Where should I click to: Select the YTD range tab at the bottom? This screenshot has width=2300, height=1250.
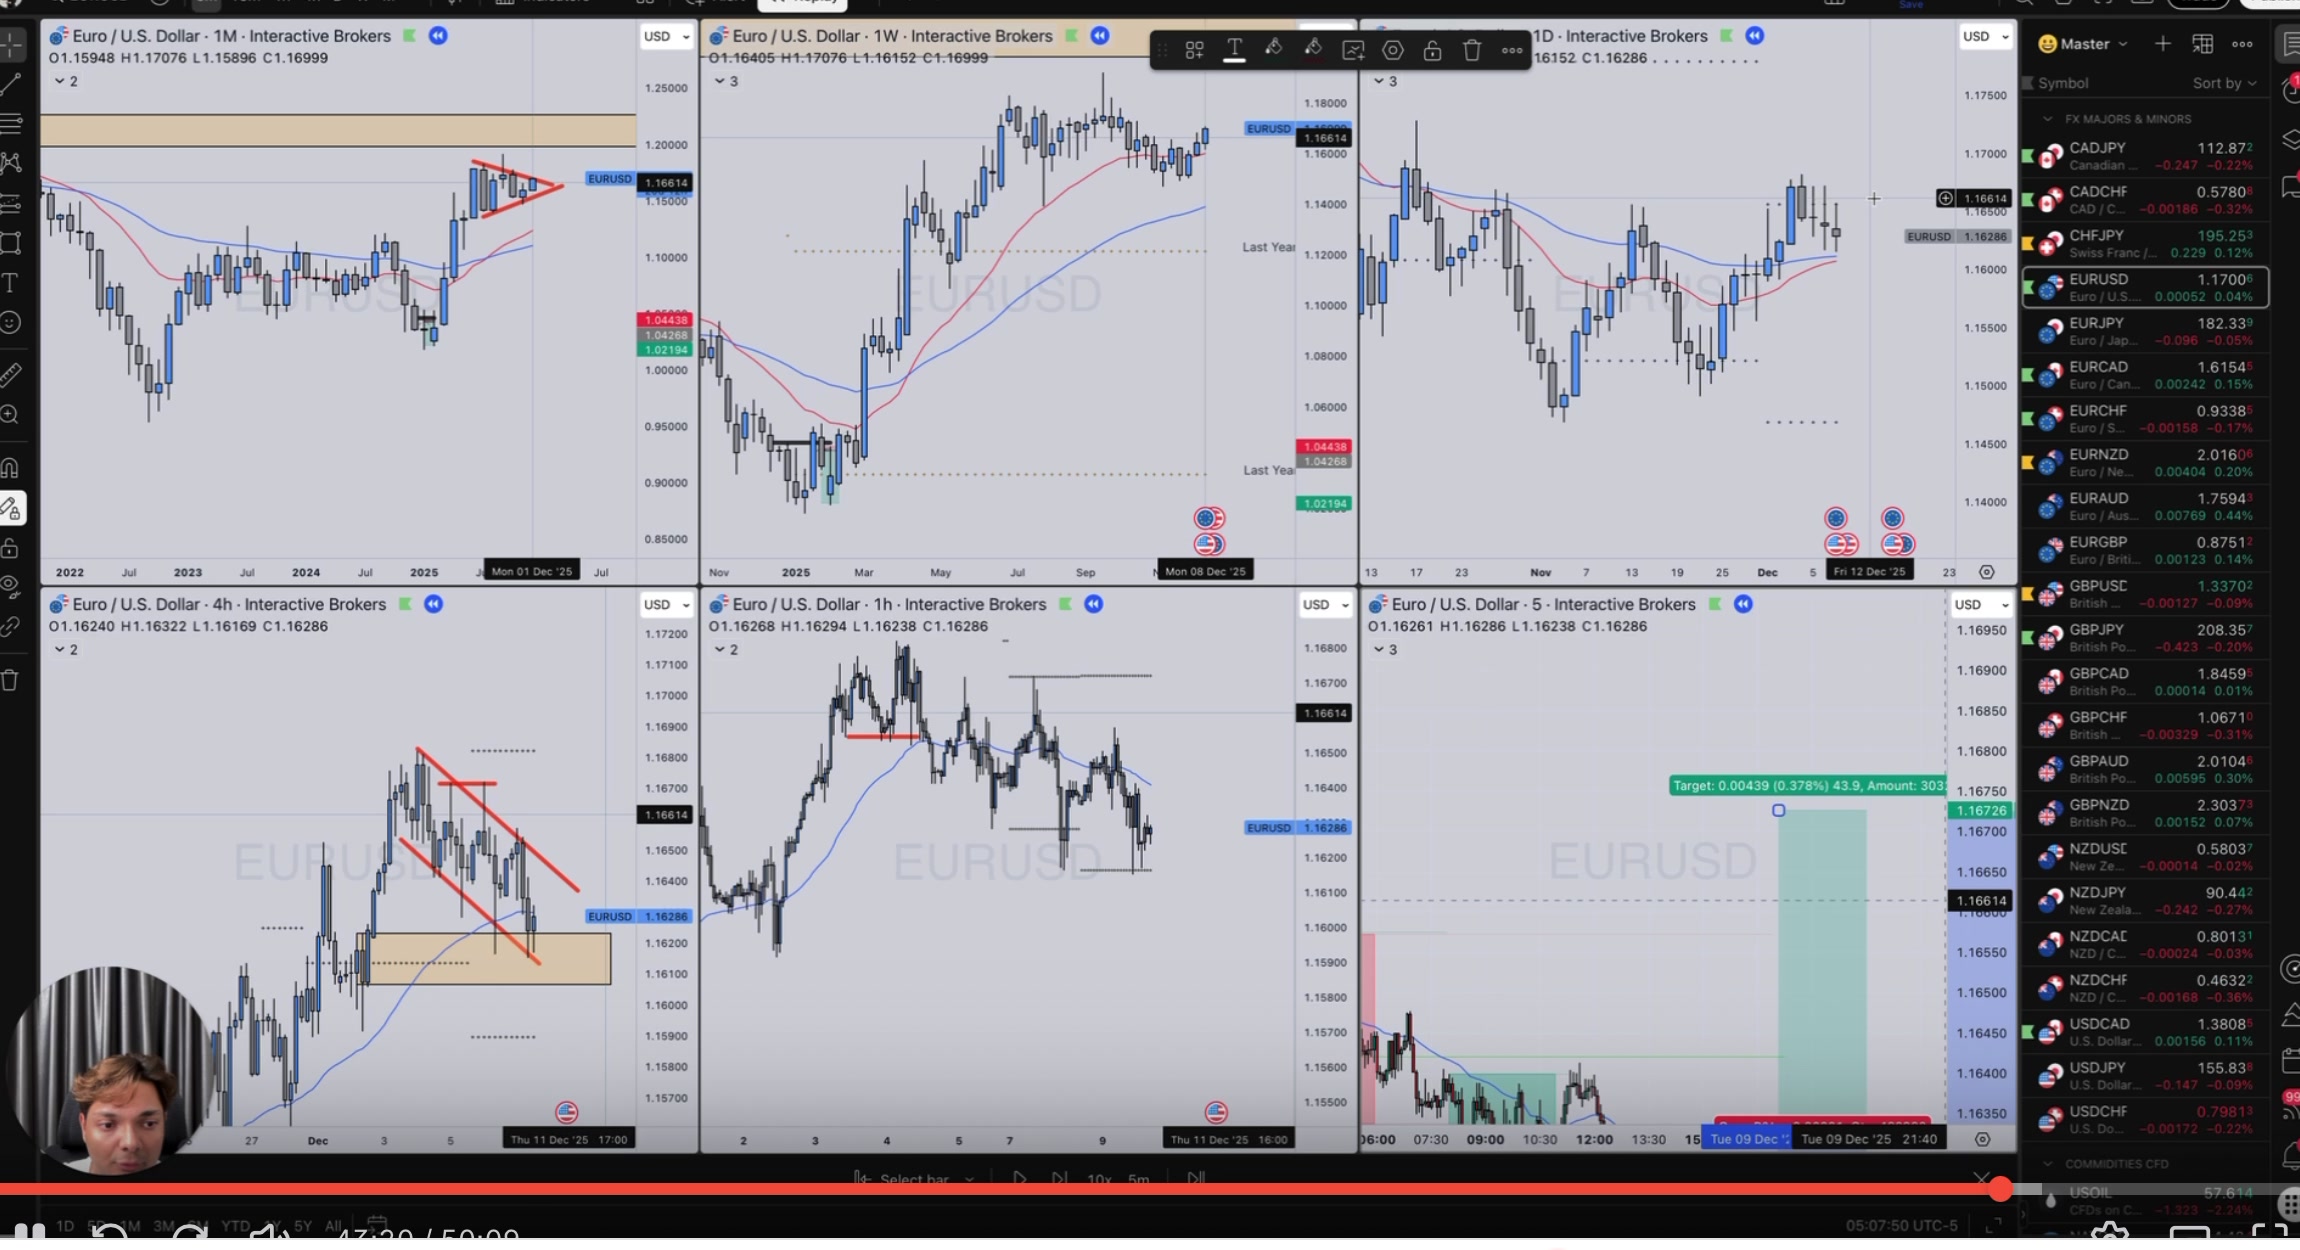click(x=234, y=1225)
